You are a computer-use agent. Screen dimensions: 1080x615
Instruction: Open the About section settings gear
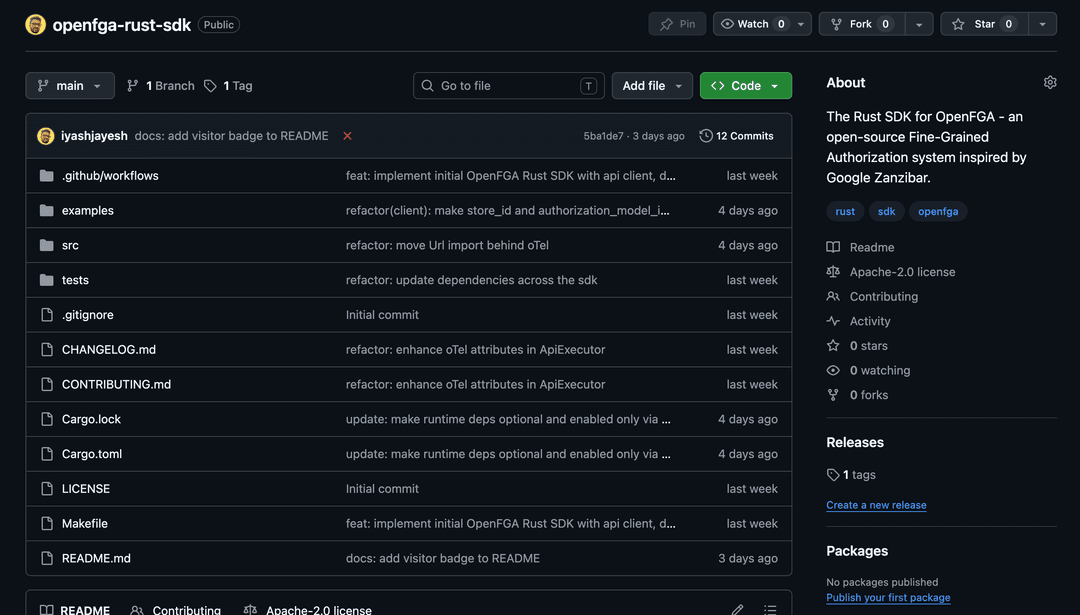[1049, 82]
